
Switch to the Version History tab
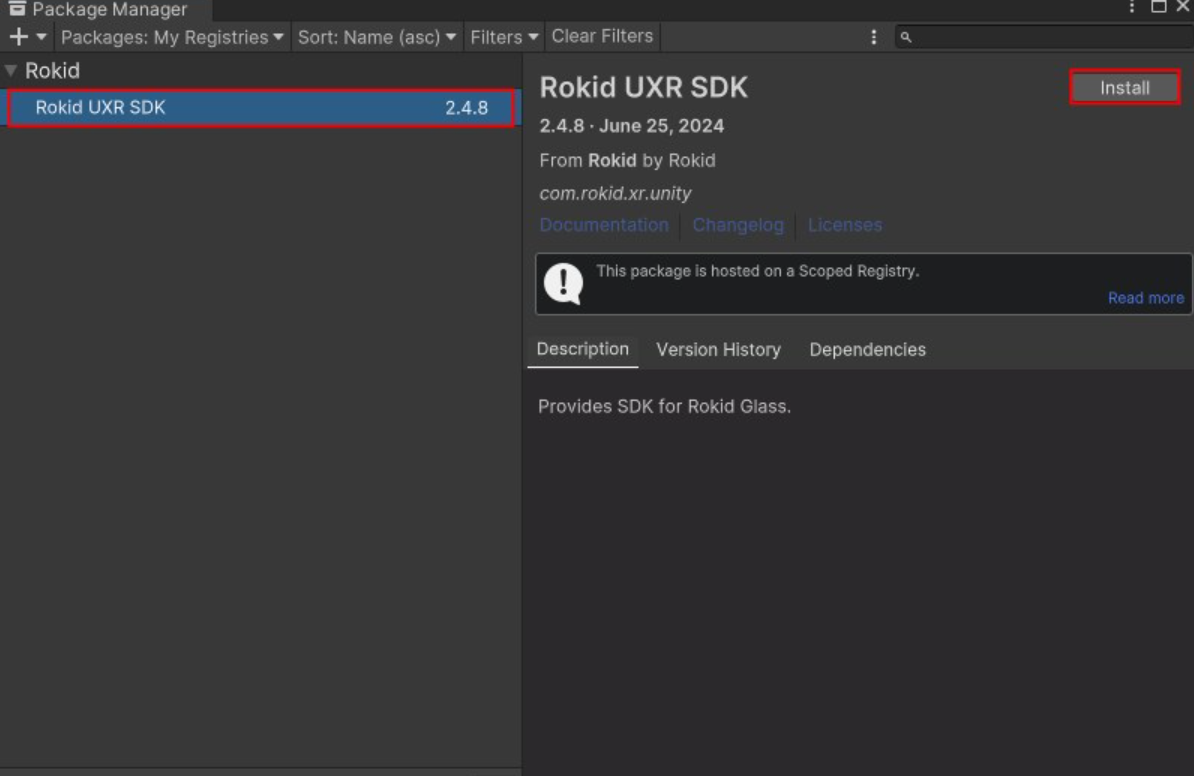(718, 350)
